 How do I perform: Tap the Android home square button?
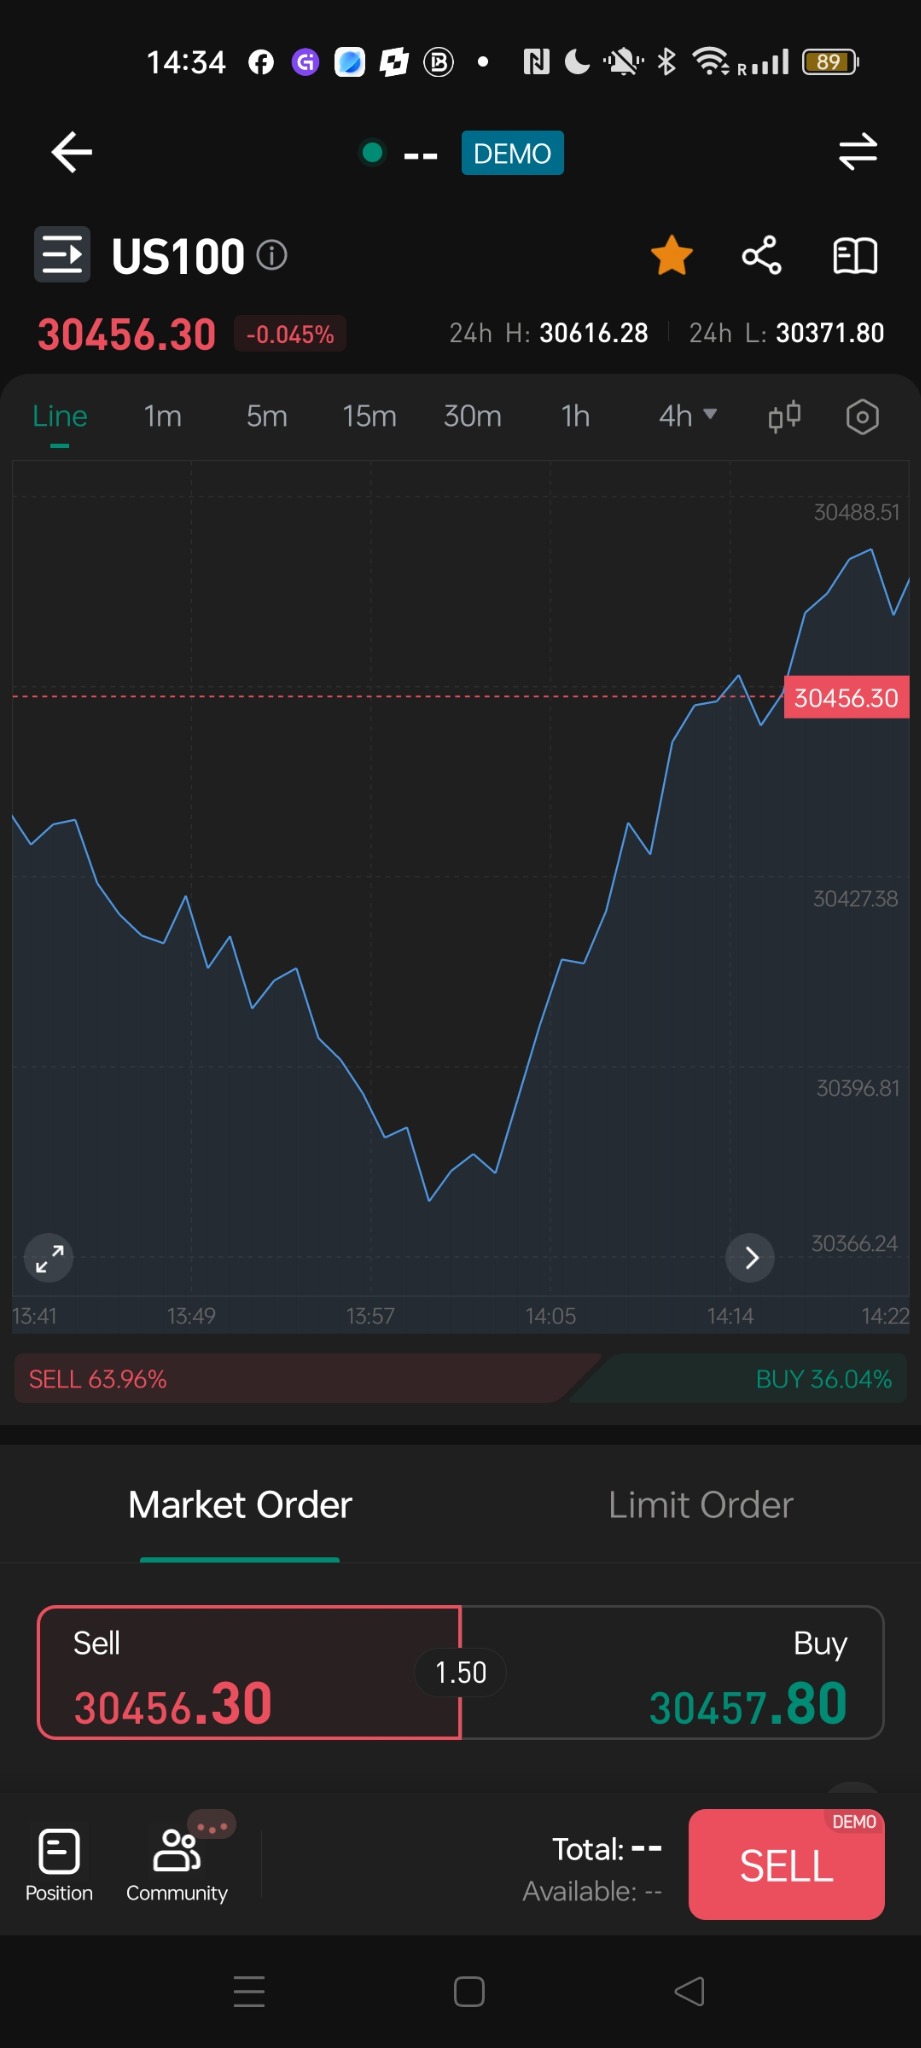coord(469,1991)
